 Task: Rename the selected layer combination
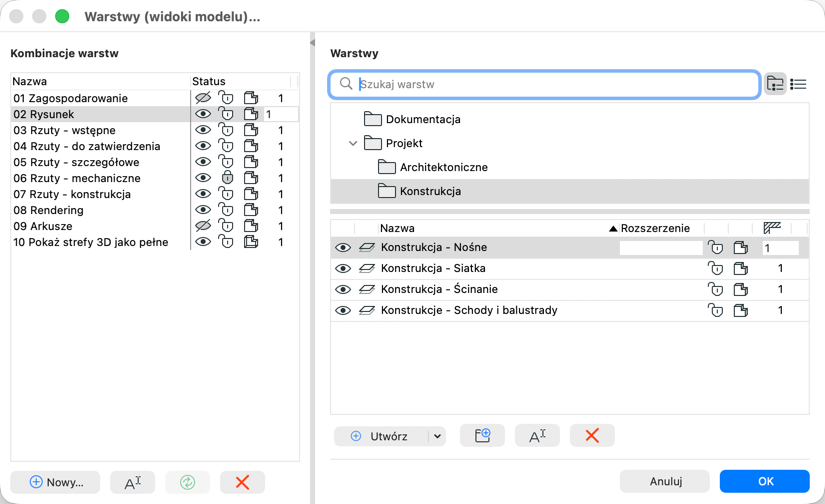pos(133,482)
